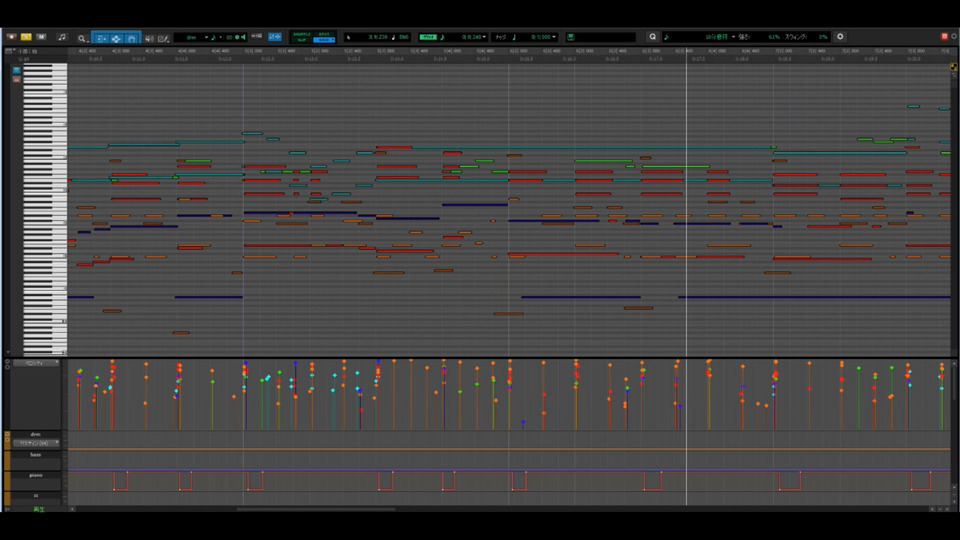Screen dimensions: 960x540
Task: Select the move/cross arrows tool
Action: click(116, 39)
